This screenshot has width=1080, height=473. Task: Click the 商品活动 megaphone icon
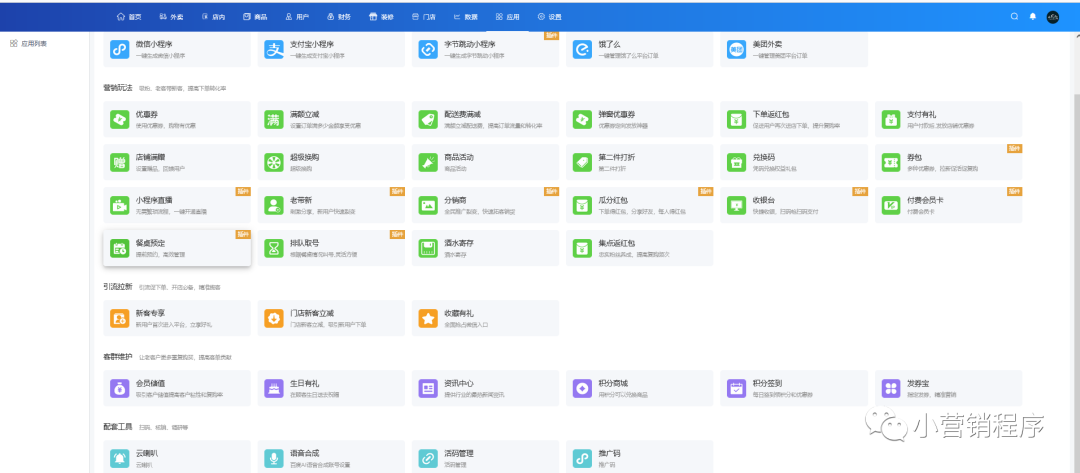[x=428, y=162]
